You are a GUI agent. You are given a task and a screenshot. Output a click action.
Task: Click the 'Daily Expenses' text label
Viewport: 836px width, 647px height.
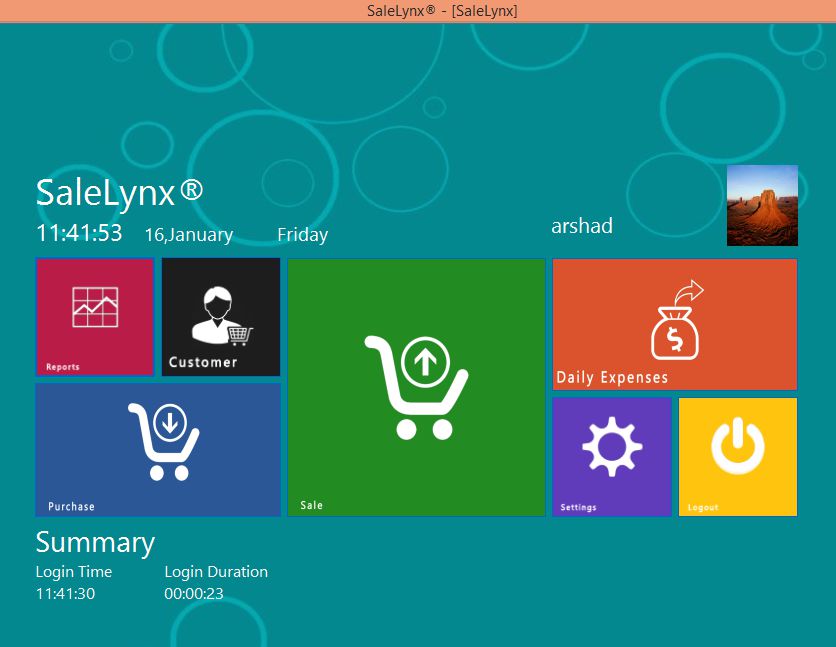point(612,377)
